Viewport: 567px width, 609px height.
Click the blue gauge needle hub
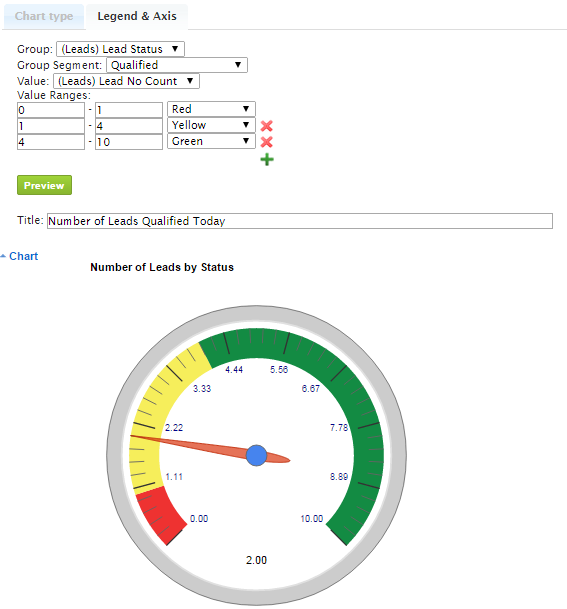[x=256, y=455]
